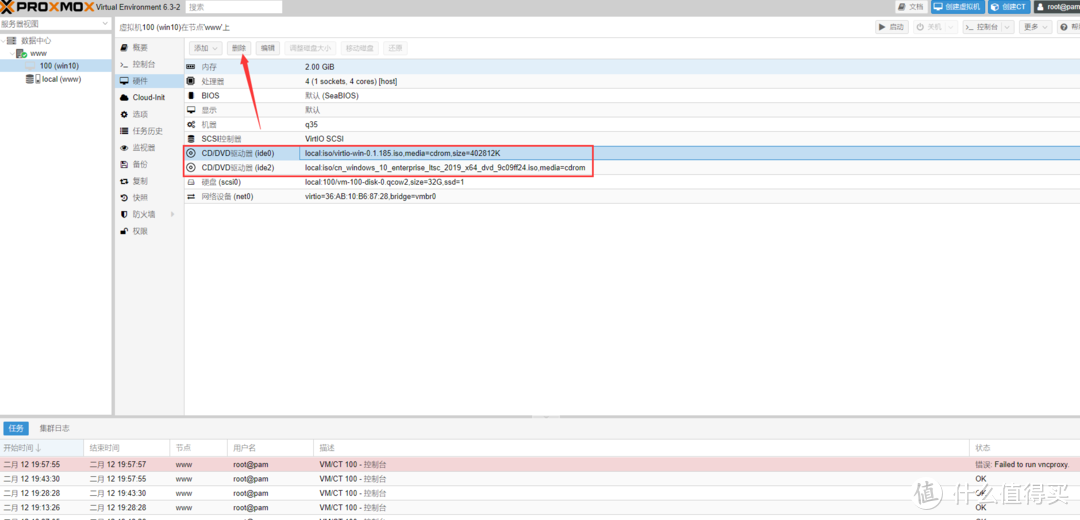Screen dimensions: 1080x520
Task: Select the 防火墙 shield icon
Action: [x=124, y=214]
